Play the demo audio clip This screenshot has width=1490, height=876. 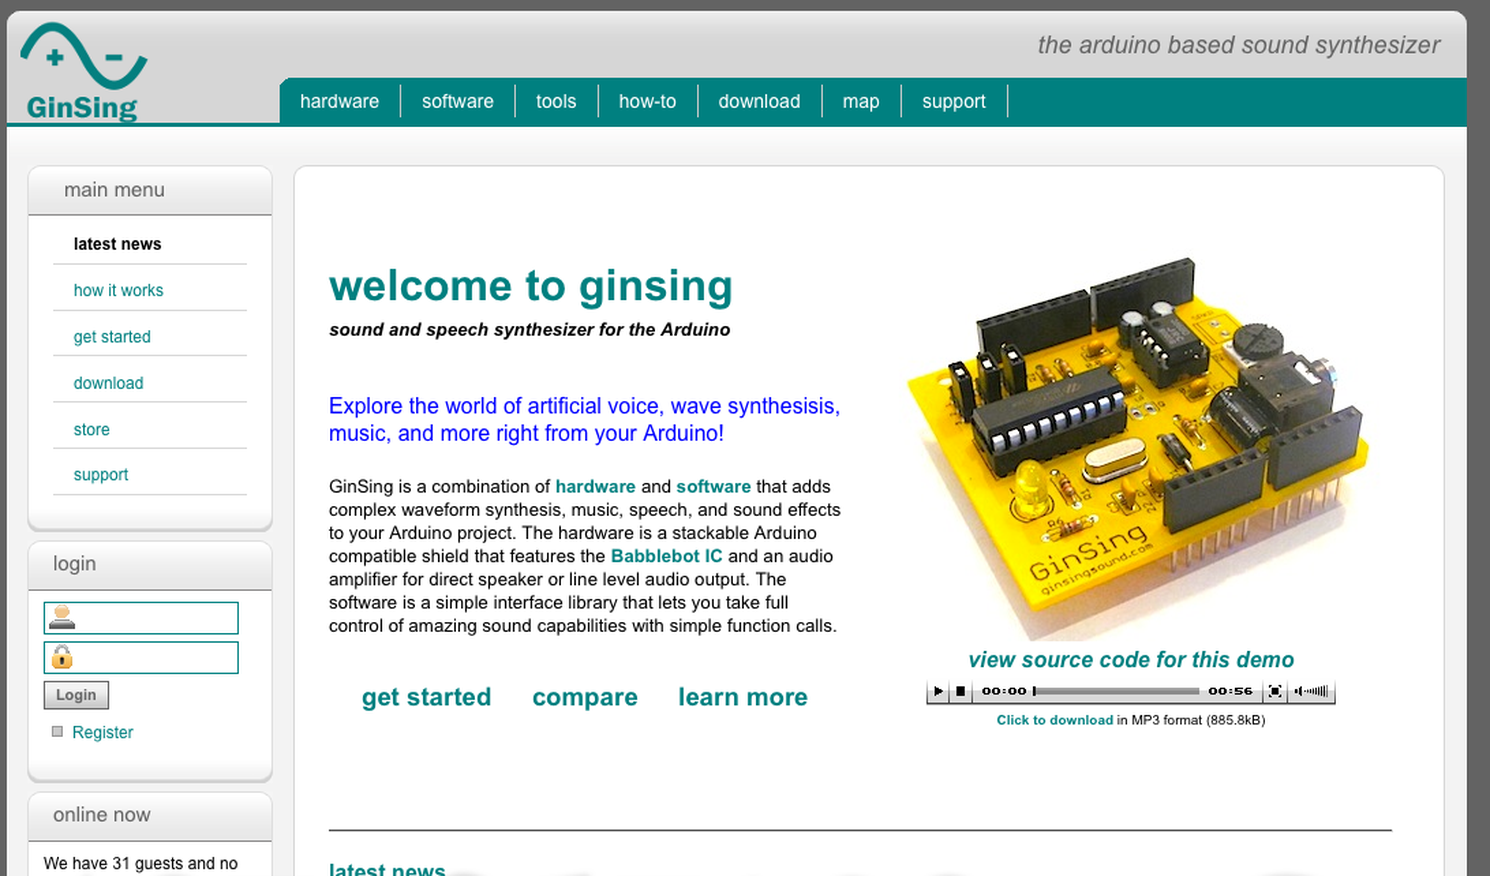point(938,691)
